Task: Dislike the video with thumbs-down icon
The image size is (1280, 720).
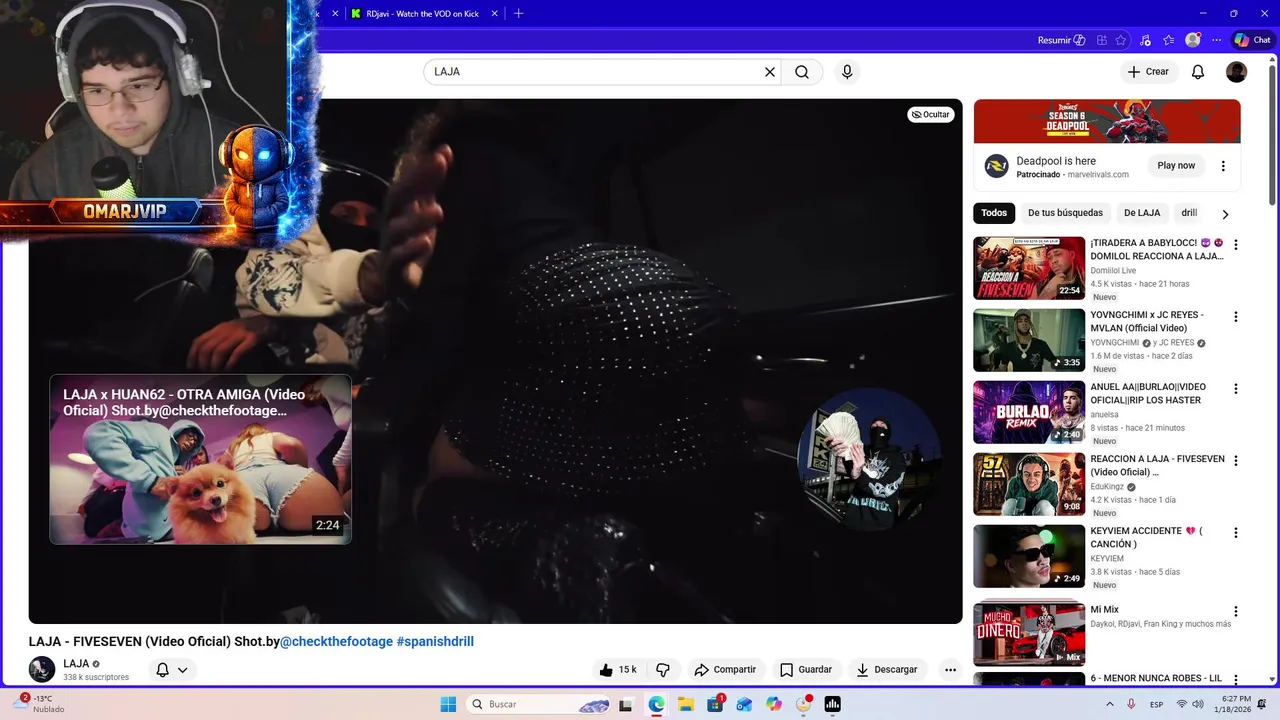Action: (662, 670)
